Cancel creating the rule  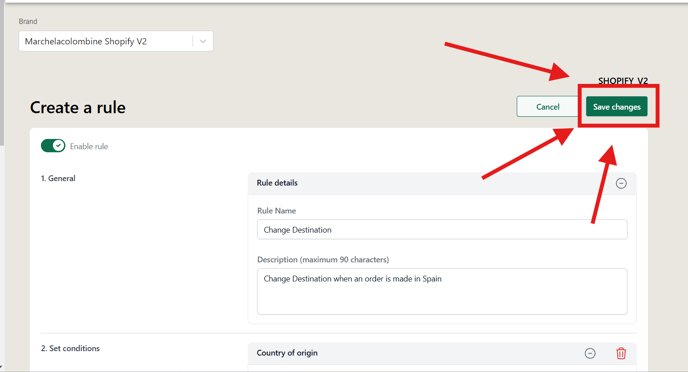(548, 107)
